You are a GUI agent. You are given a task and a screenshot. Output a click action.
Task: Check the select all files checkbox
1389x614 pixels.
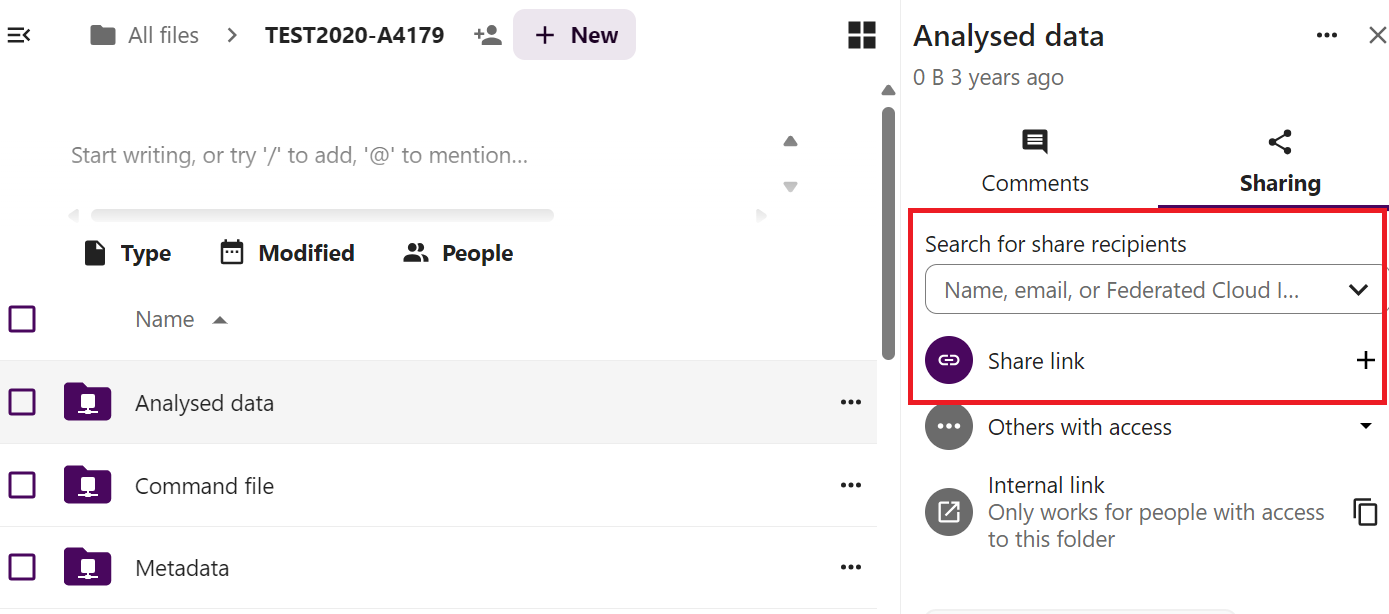click(x=22, y=318)
